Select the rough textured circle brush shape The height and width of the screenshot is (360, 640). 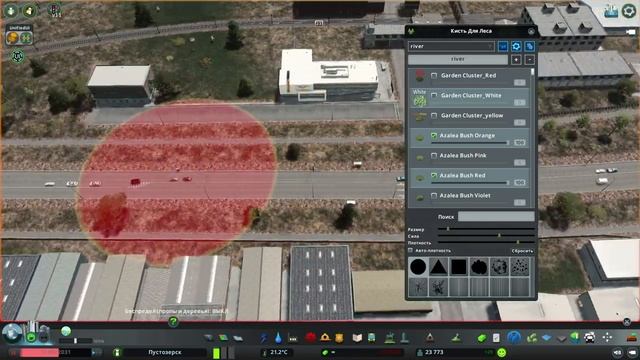pos(499,267)
